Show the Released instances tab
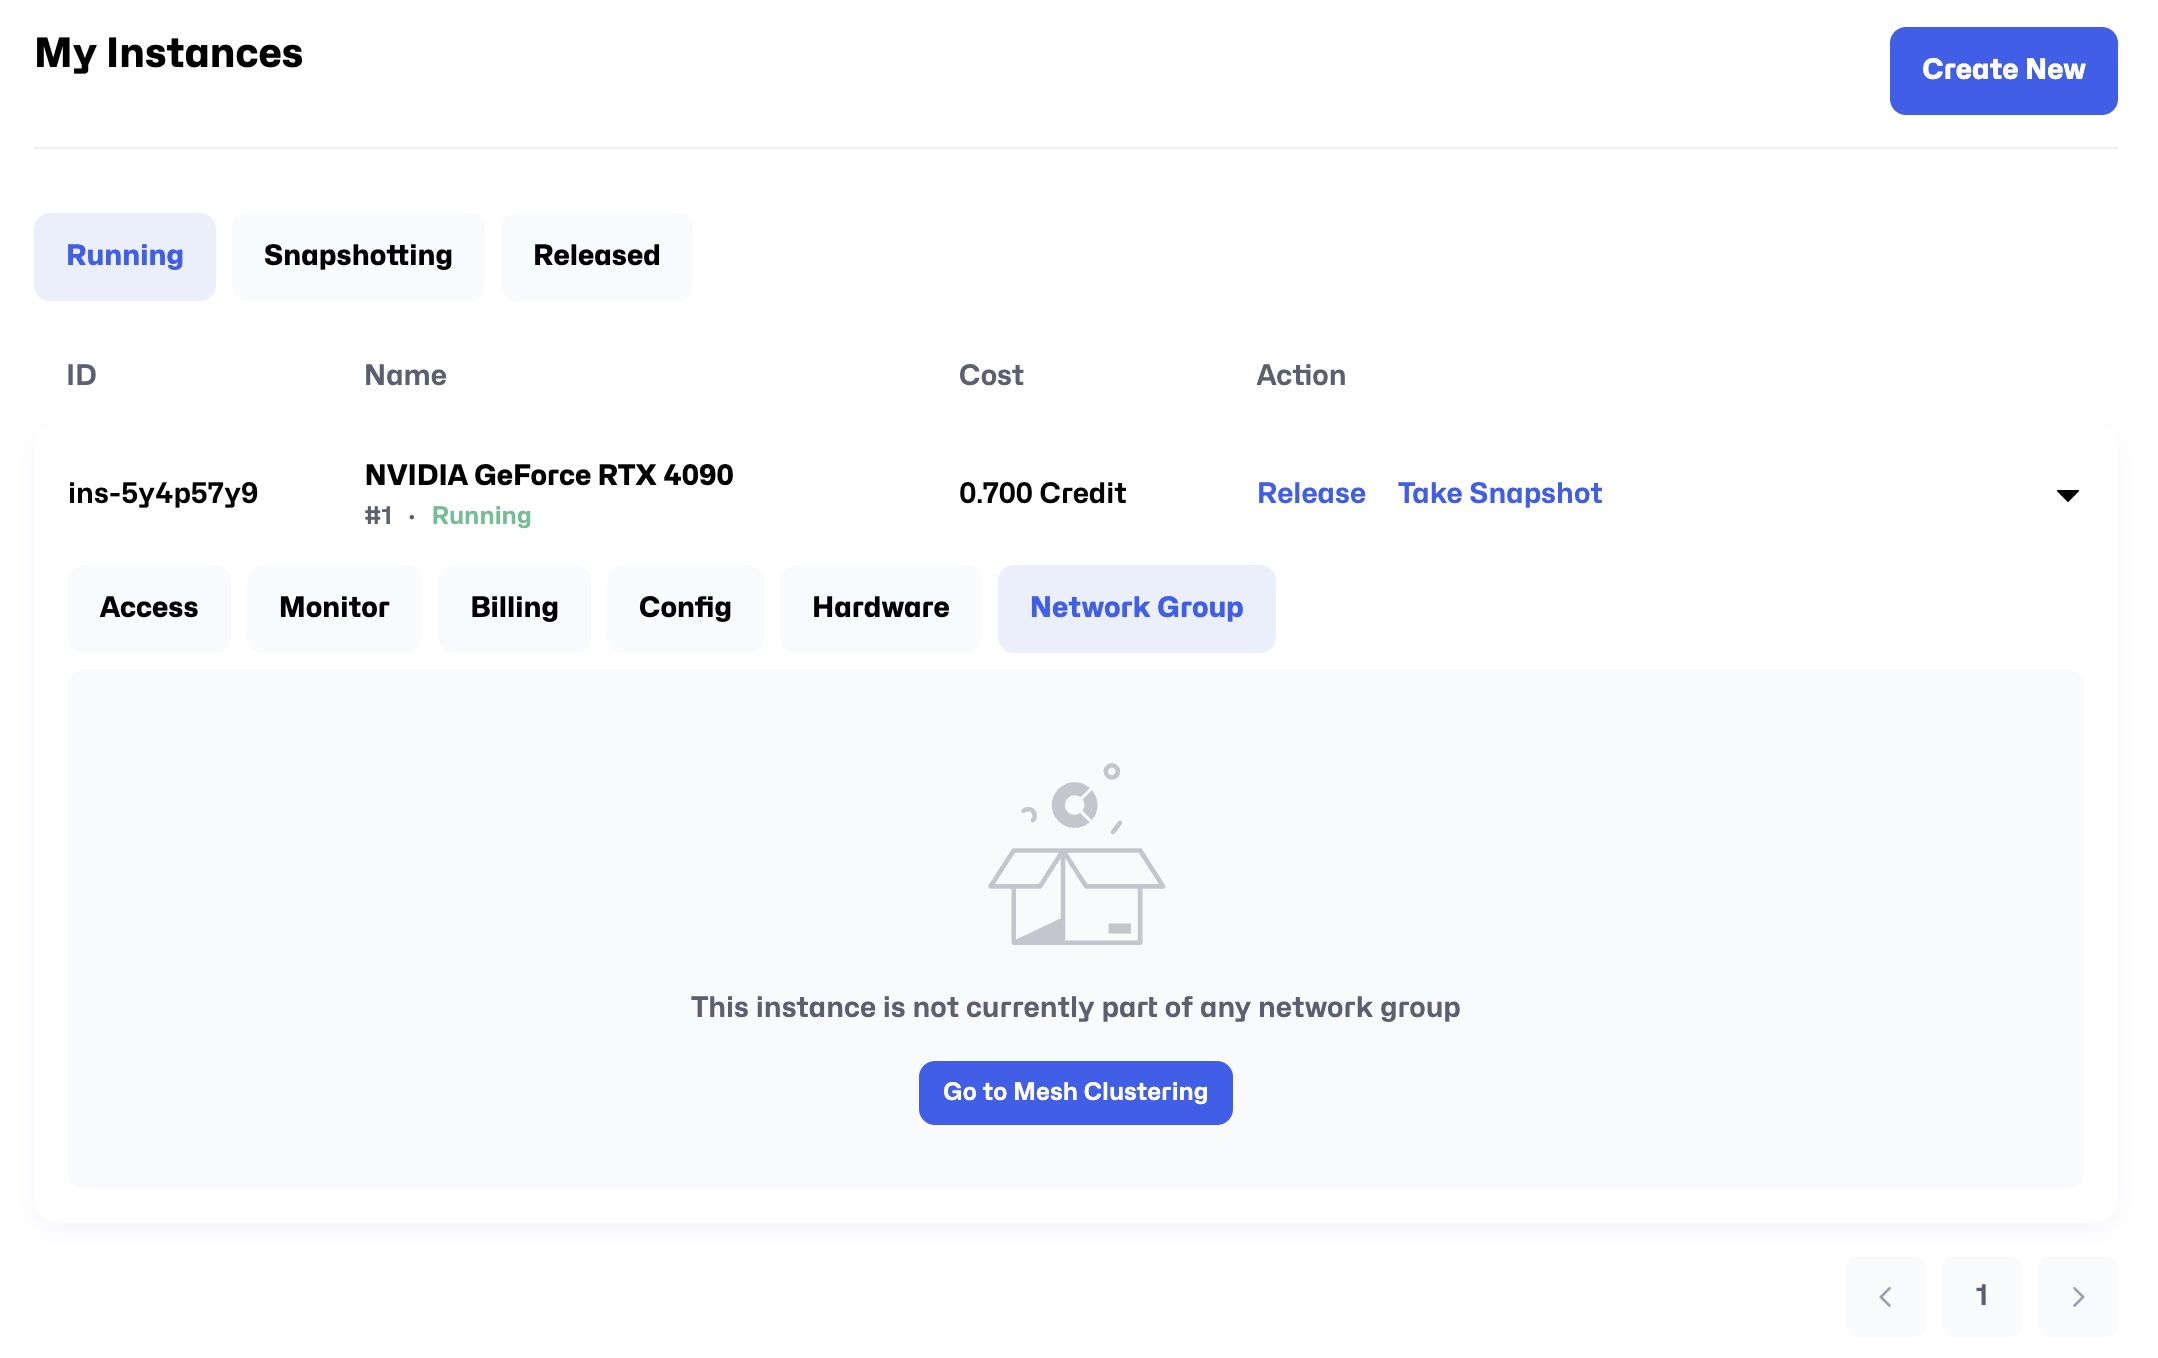Viewport: 2158px width, 1358px height. tap(596, 256)
